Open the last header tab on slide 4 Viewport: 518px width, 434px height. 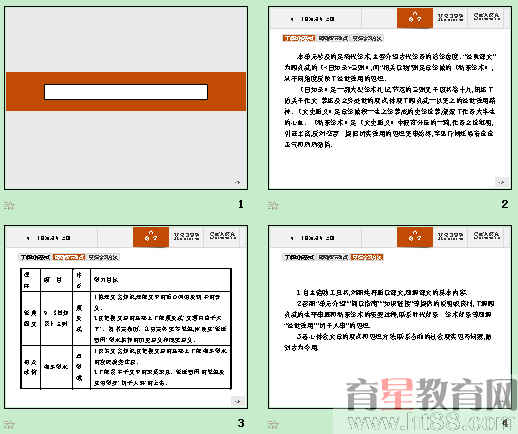pos(487,236)
